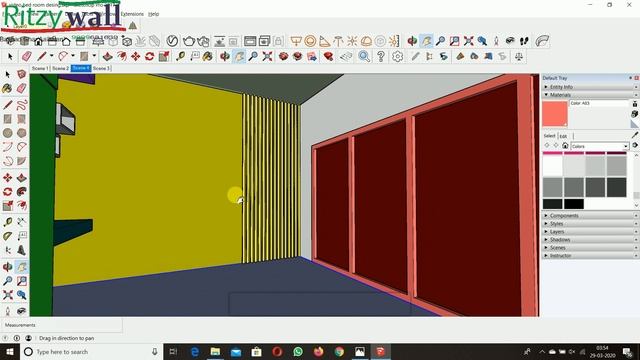Image resolution: width=640 pixels, height=360 pixels.
Task: Click the Push/Pull tool in top toolbar
Action: click(x=108, y=56)
